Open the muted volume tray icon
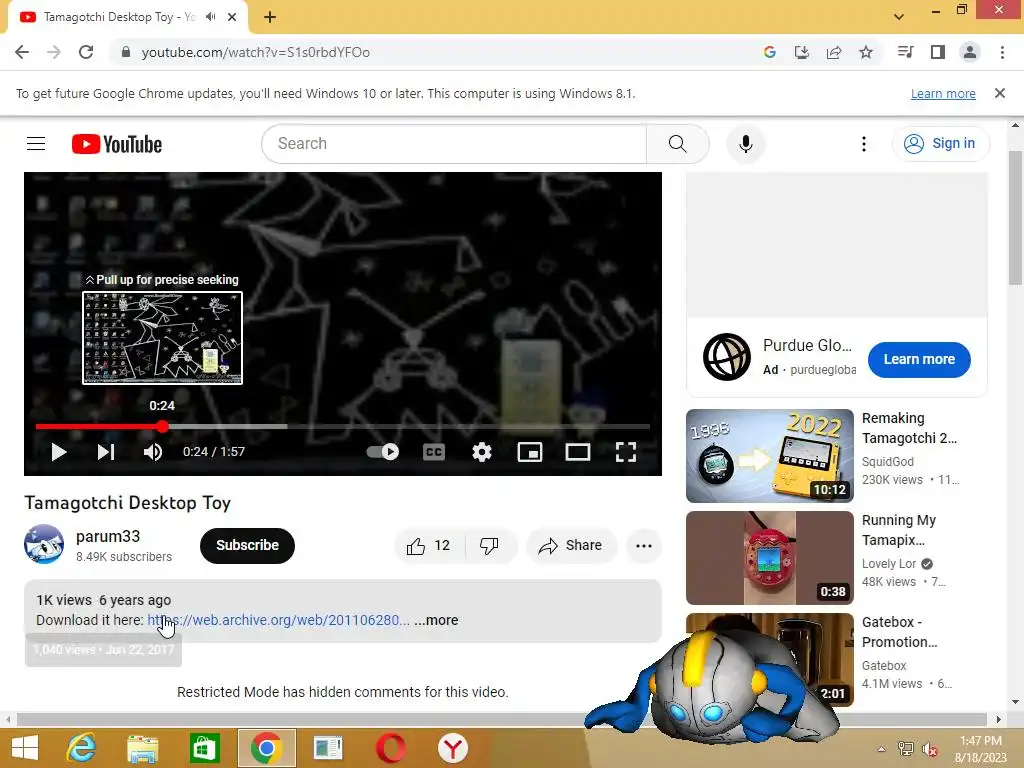1024x768 pixels. (929, 749)
